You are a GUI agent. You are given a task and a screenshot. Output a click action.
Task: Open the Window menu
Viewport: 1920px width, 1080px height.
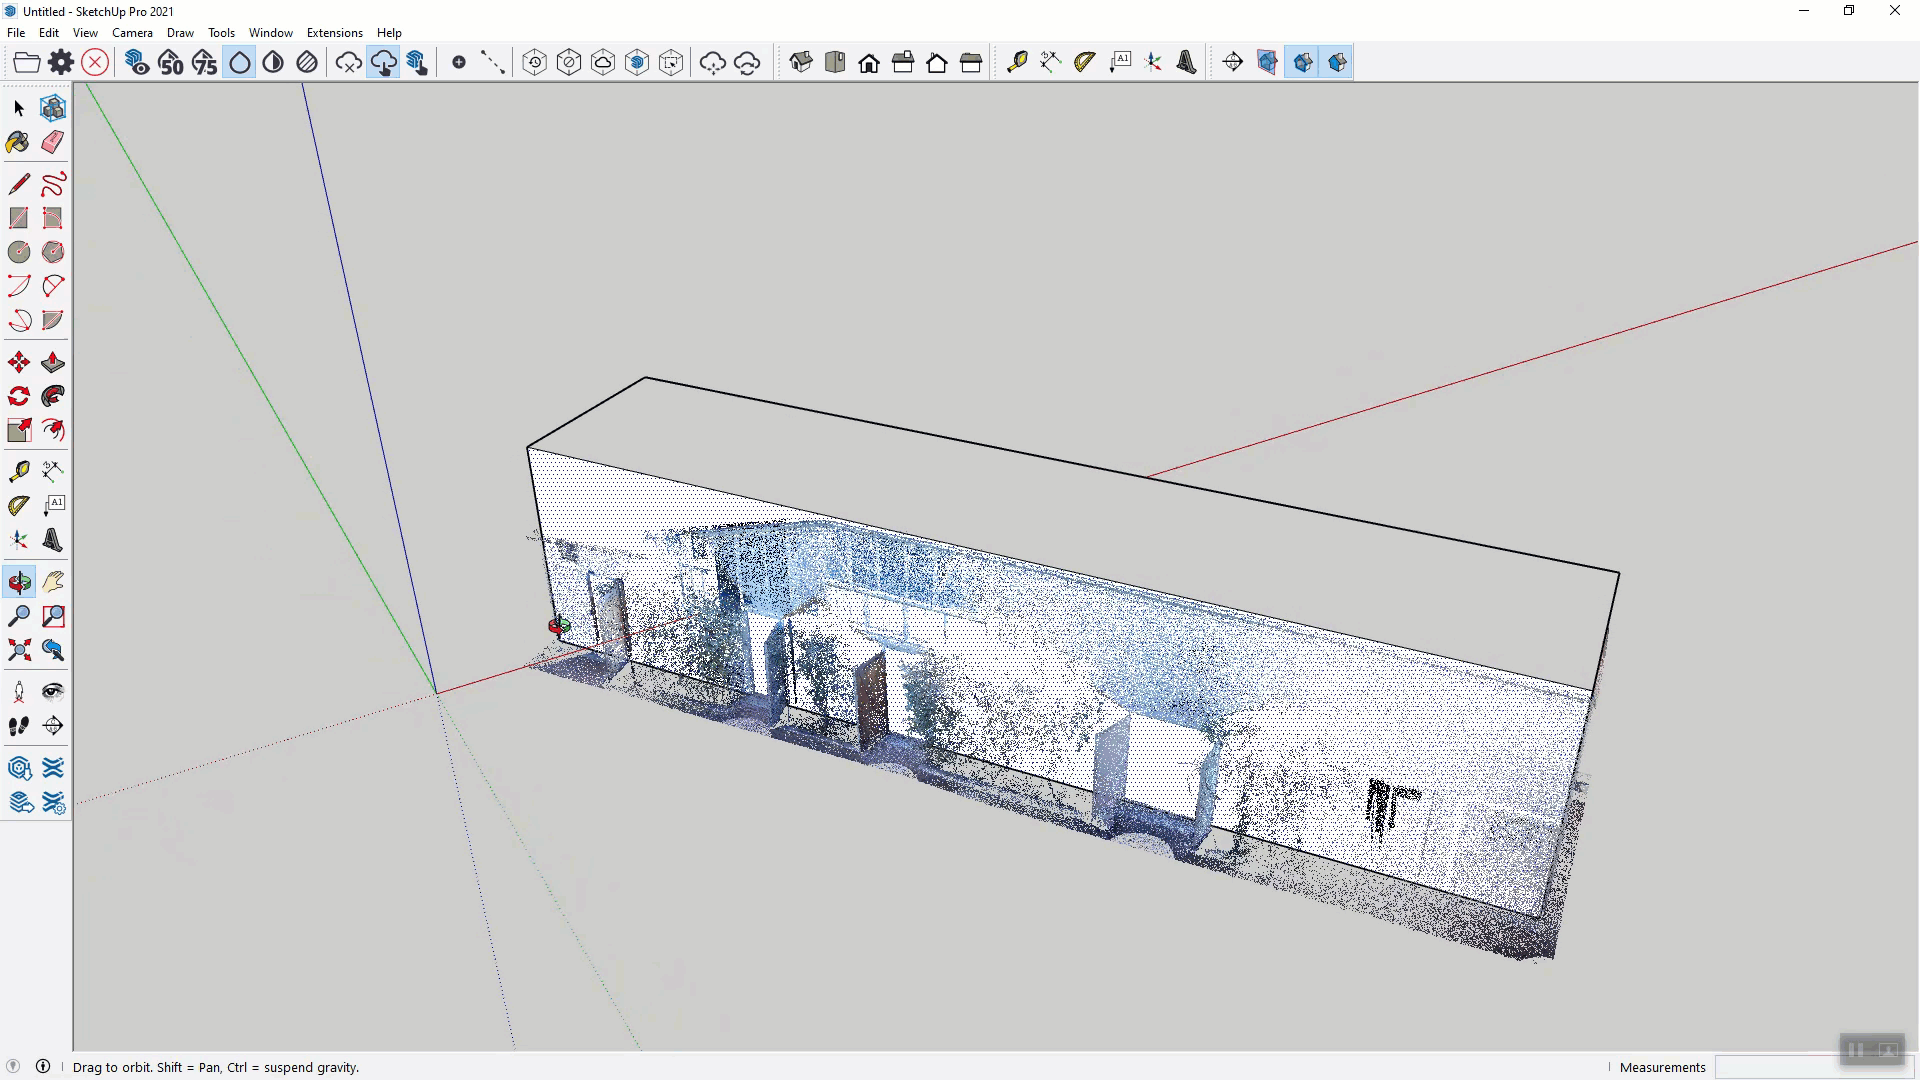[270, 33]
